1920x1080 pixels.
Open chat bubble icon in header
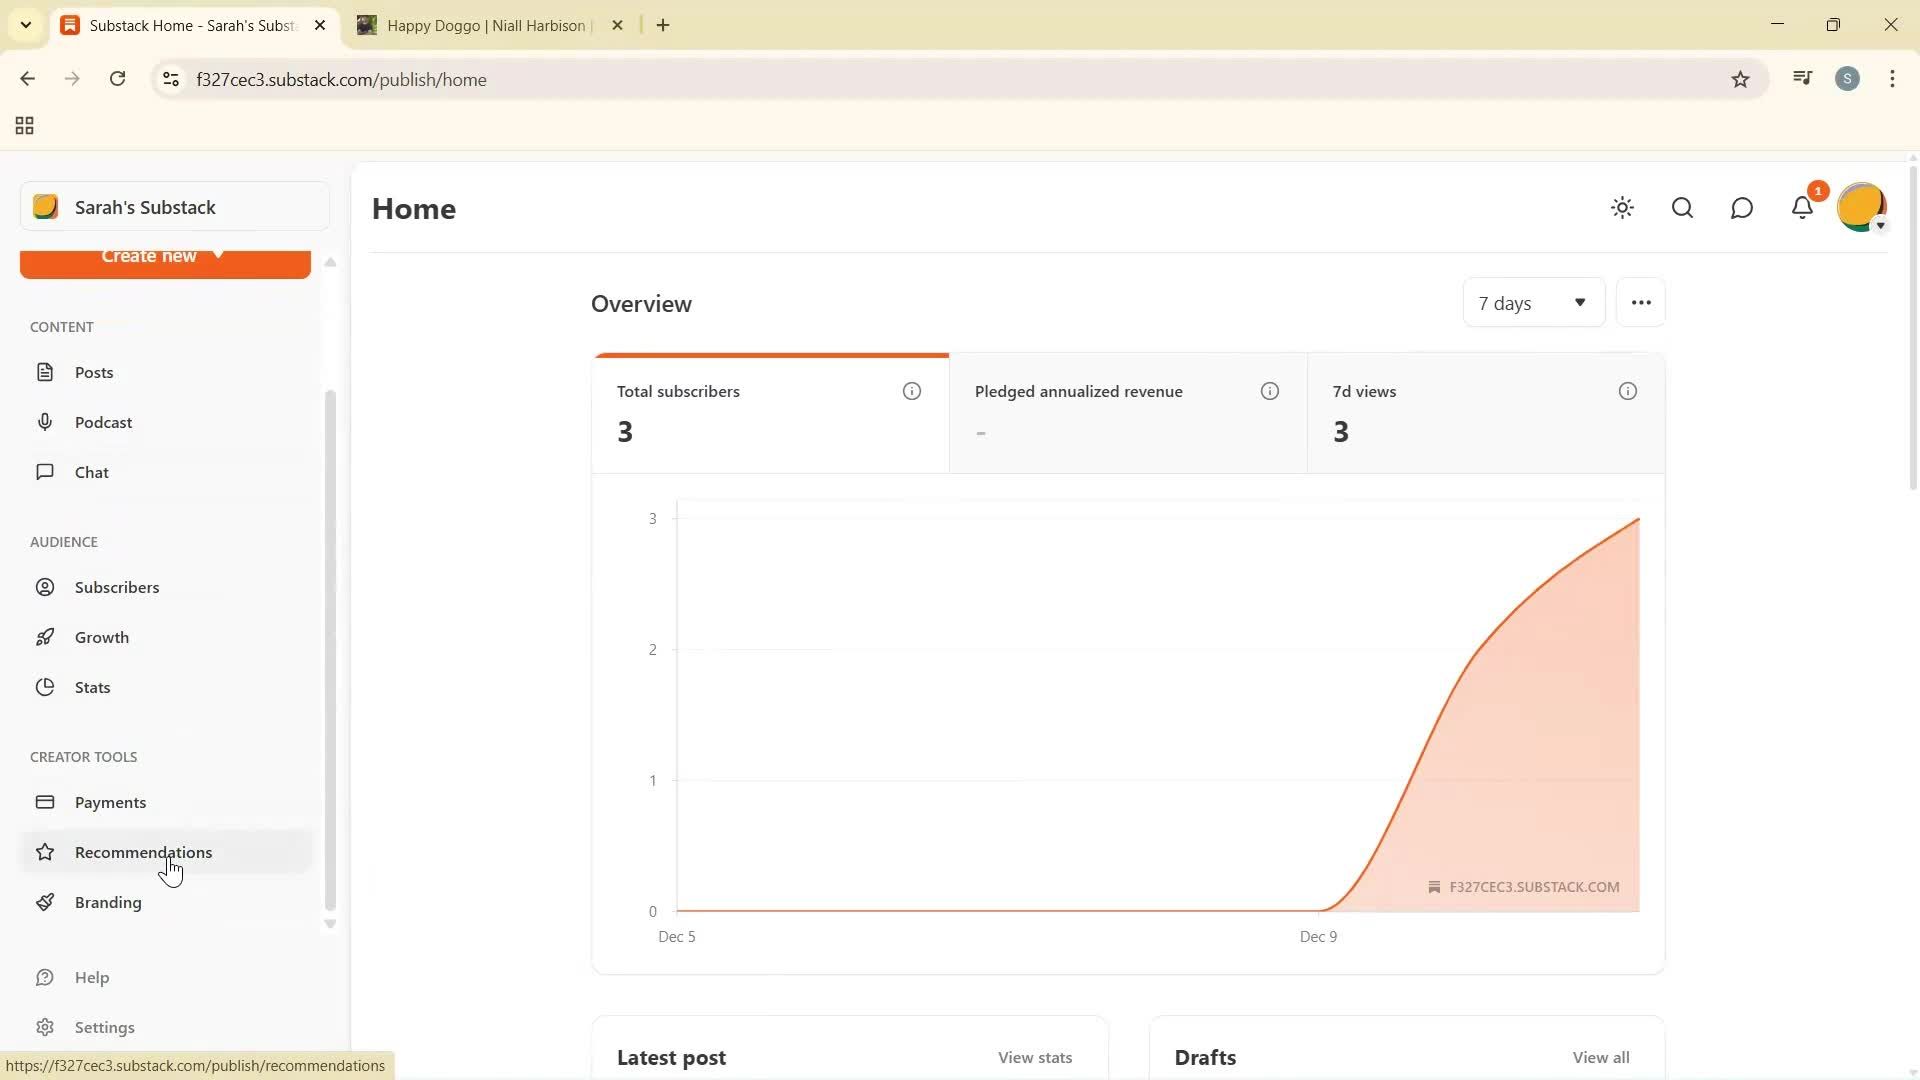pos(1741,208)
